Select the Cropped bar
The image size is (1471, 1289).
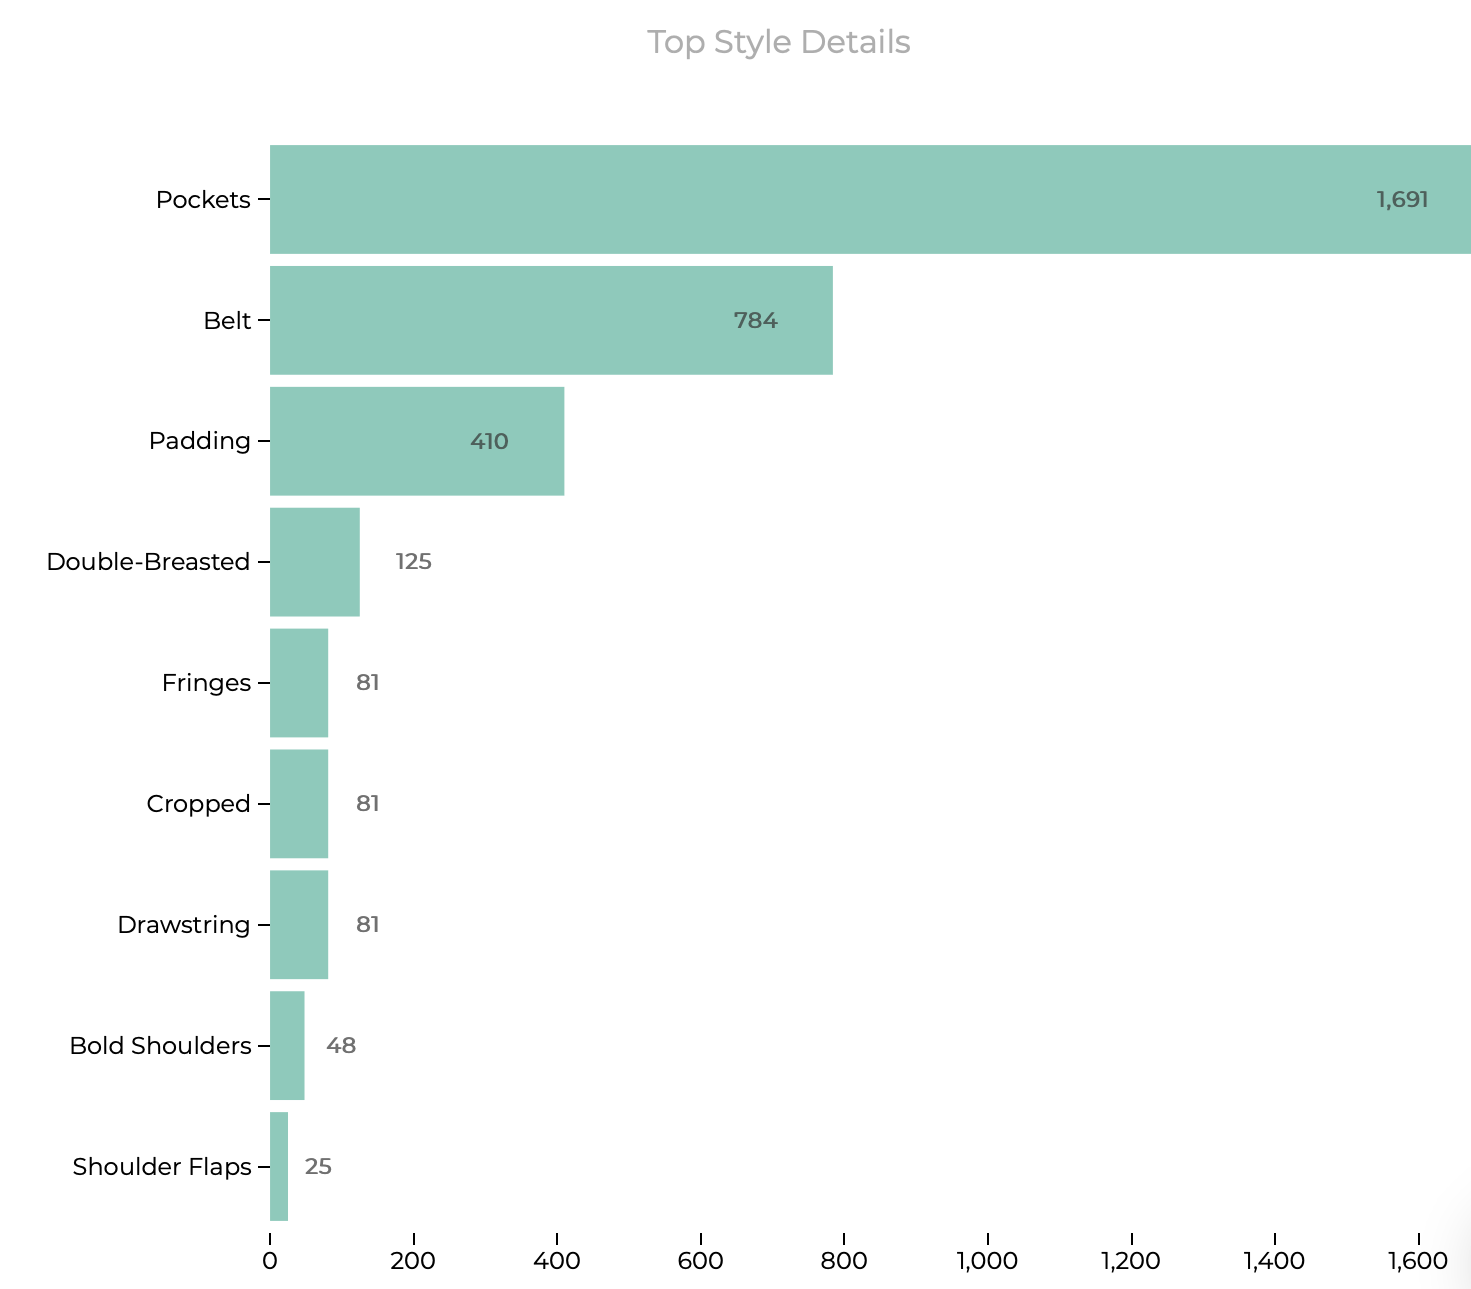click(x=298, y=804)
